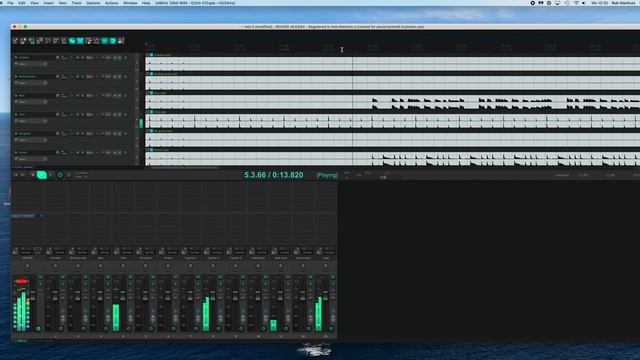Adjust the playback rate slider in transport

pos(384,178)
